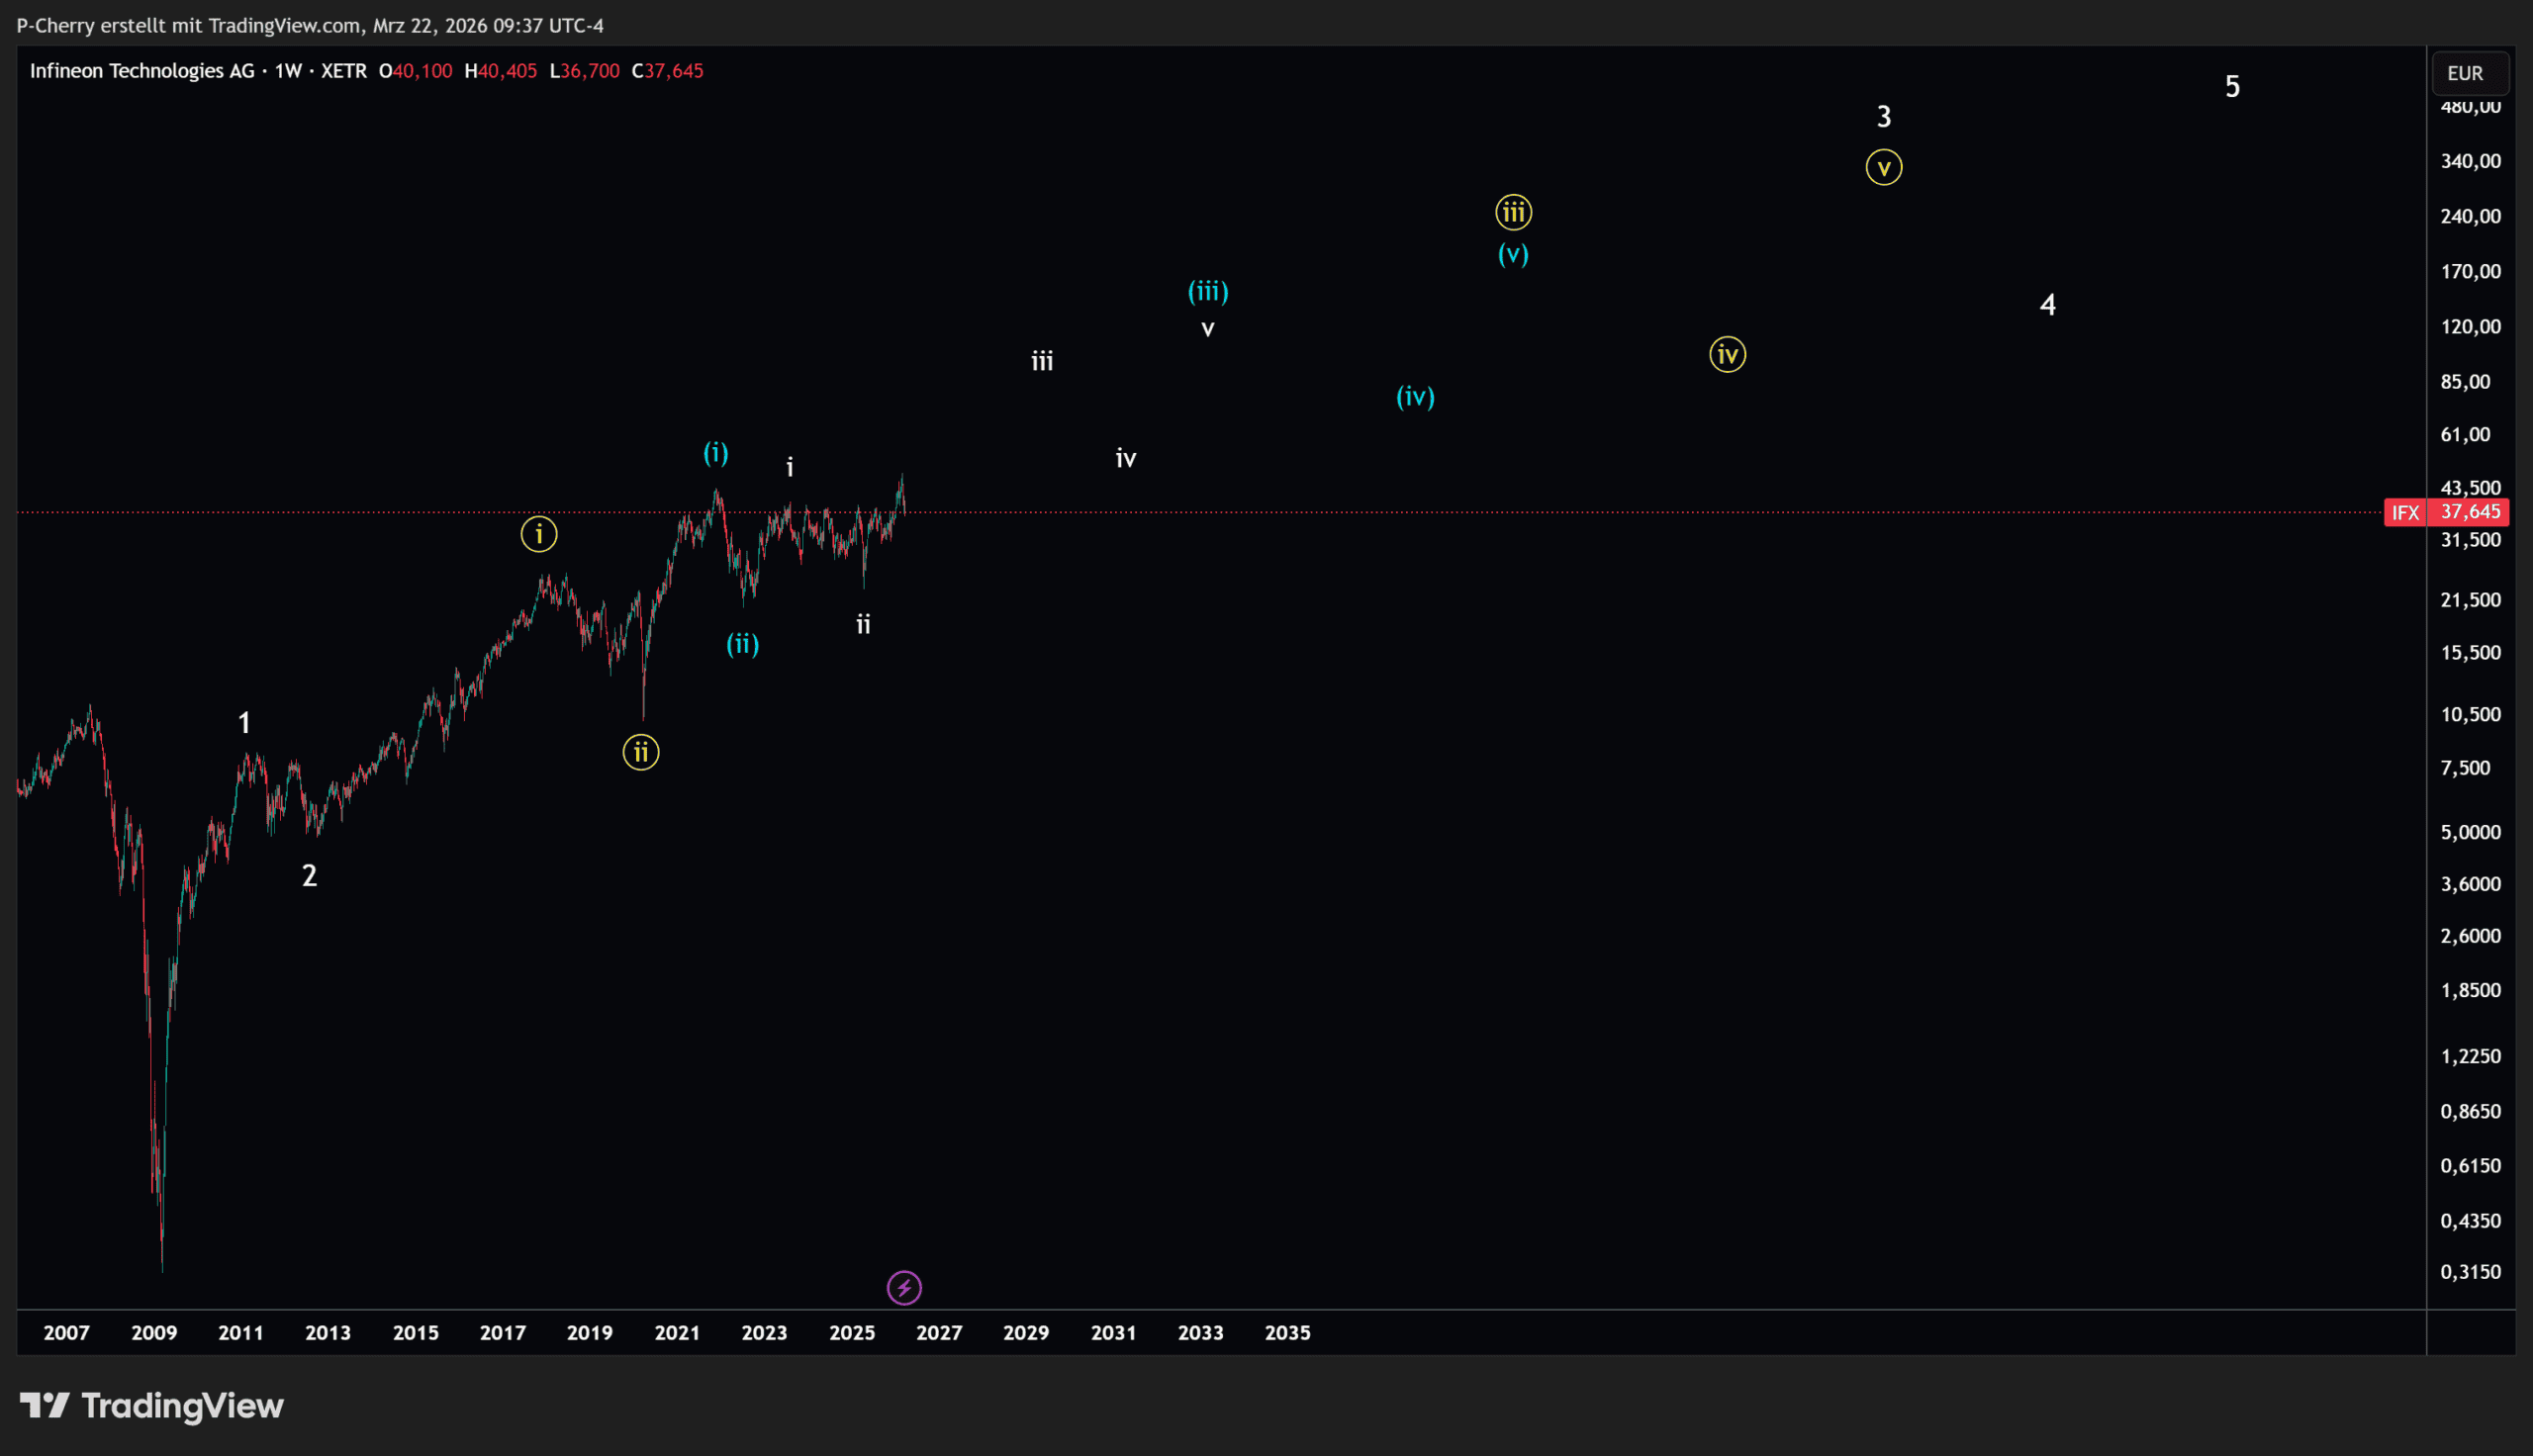
Task: Select the yellow circled wave ii label
Action: coord(641,752)
